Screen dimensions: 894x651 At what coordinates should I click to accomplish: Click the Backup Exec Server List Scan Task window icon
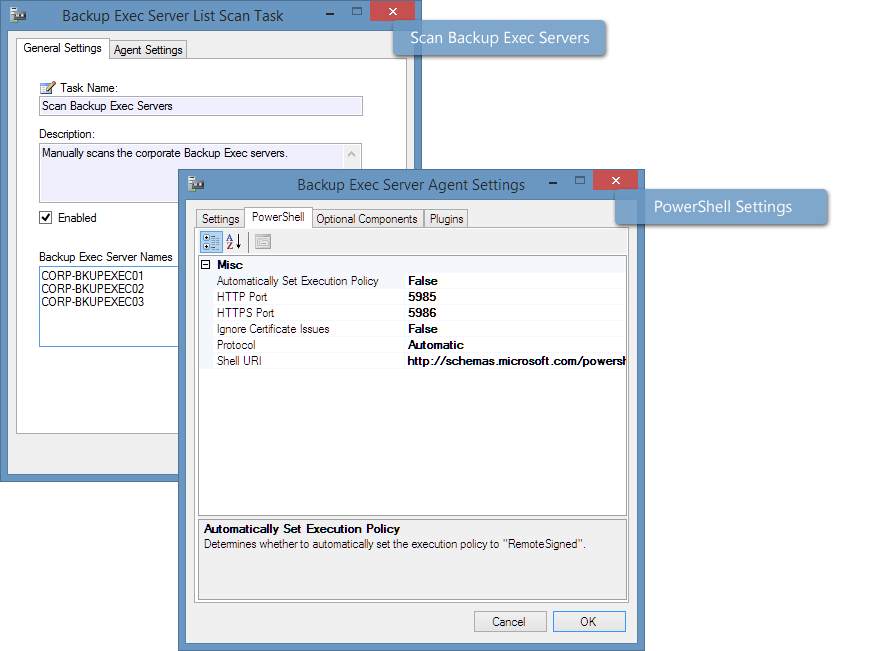[18, 15]
